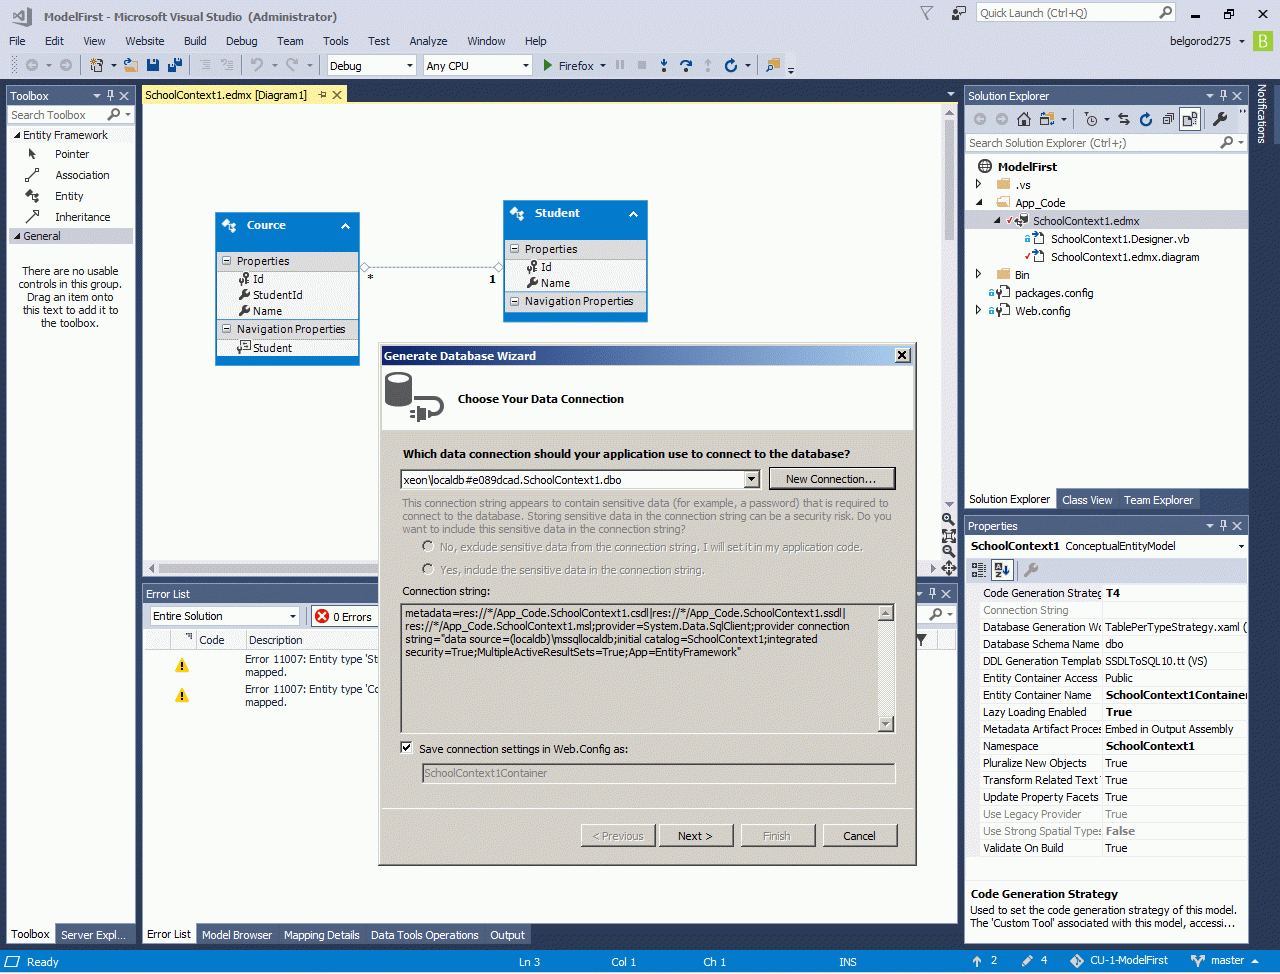Screen dimensions: 1280x974
Task: Open the Analyze menu
Action: click(428, 41)
